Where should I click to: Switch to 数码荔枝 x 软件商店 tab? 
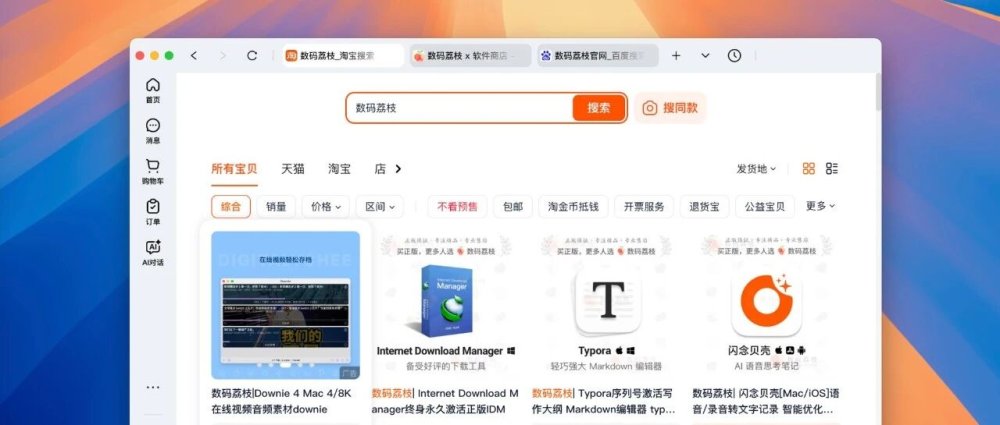pyautogui.click(x=471, y=56)
